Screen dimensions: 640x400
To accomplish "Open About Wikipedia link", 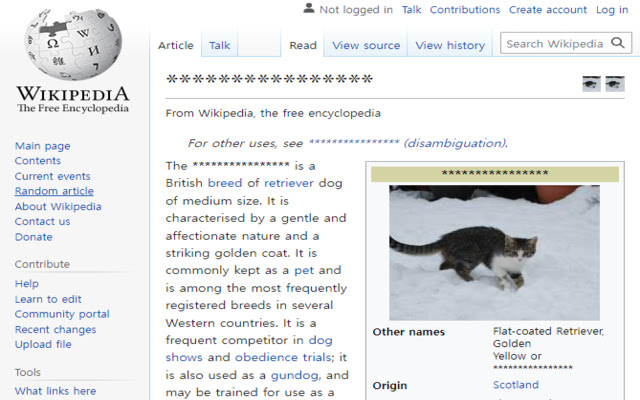I will [58, 207].
